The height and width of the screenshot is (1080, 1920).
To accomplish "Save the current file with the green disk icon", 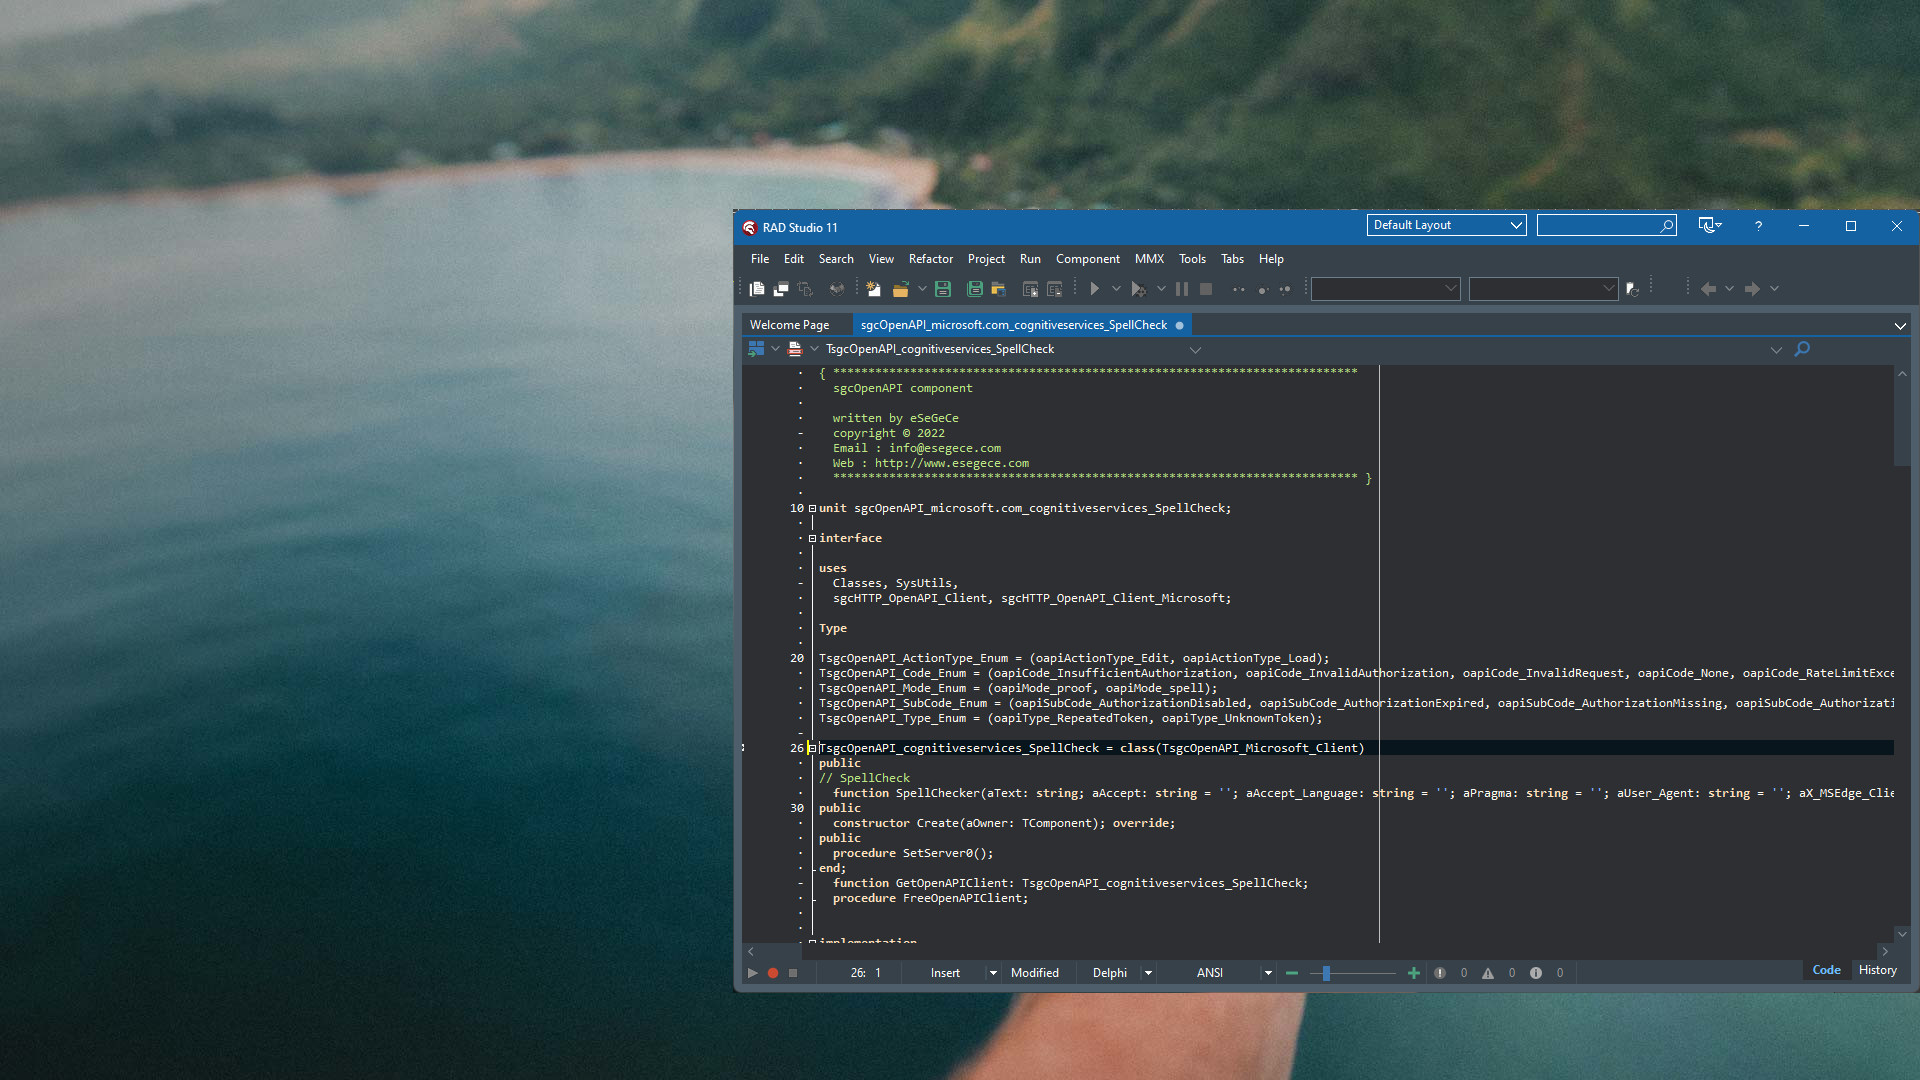I will (x=942, y=289).
